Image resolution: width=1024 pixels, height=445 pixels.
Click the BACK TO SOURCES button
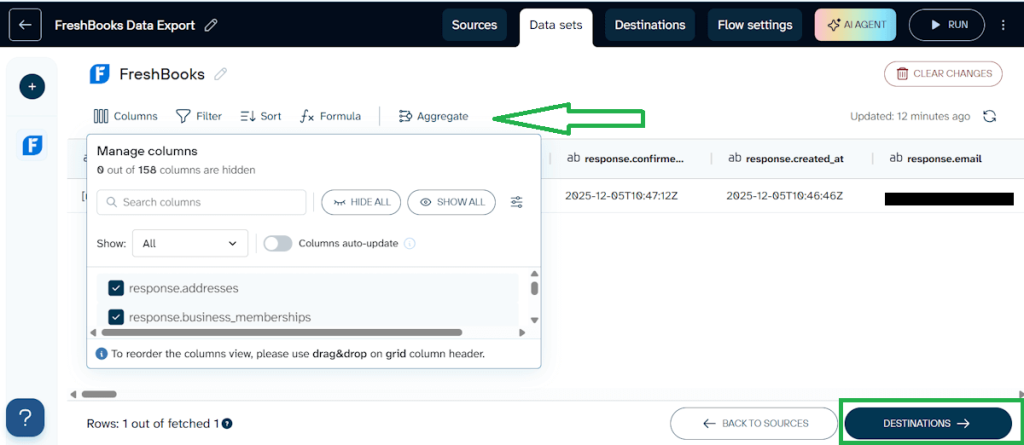click(x=754, y=423)
